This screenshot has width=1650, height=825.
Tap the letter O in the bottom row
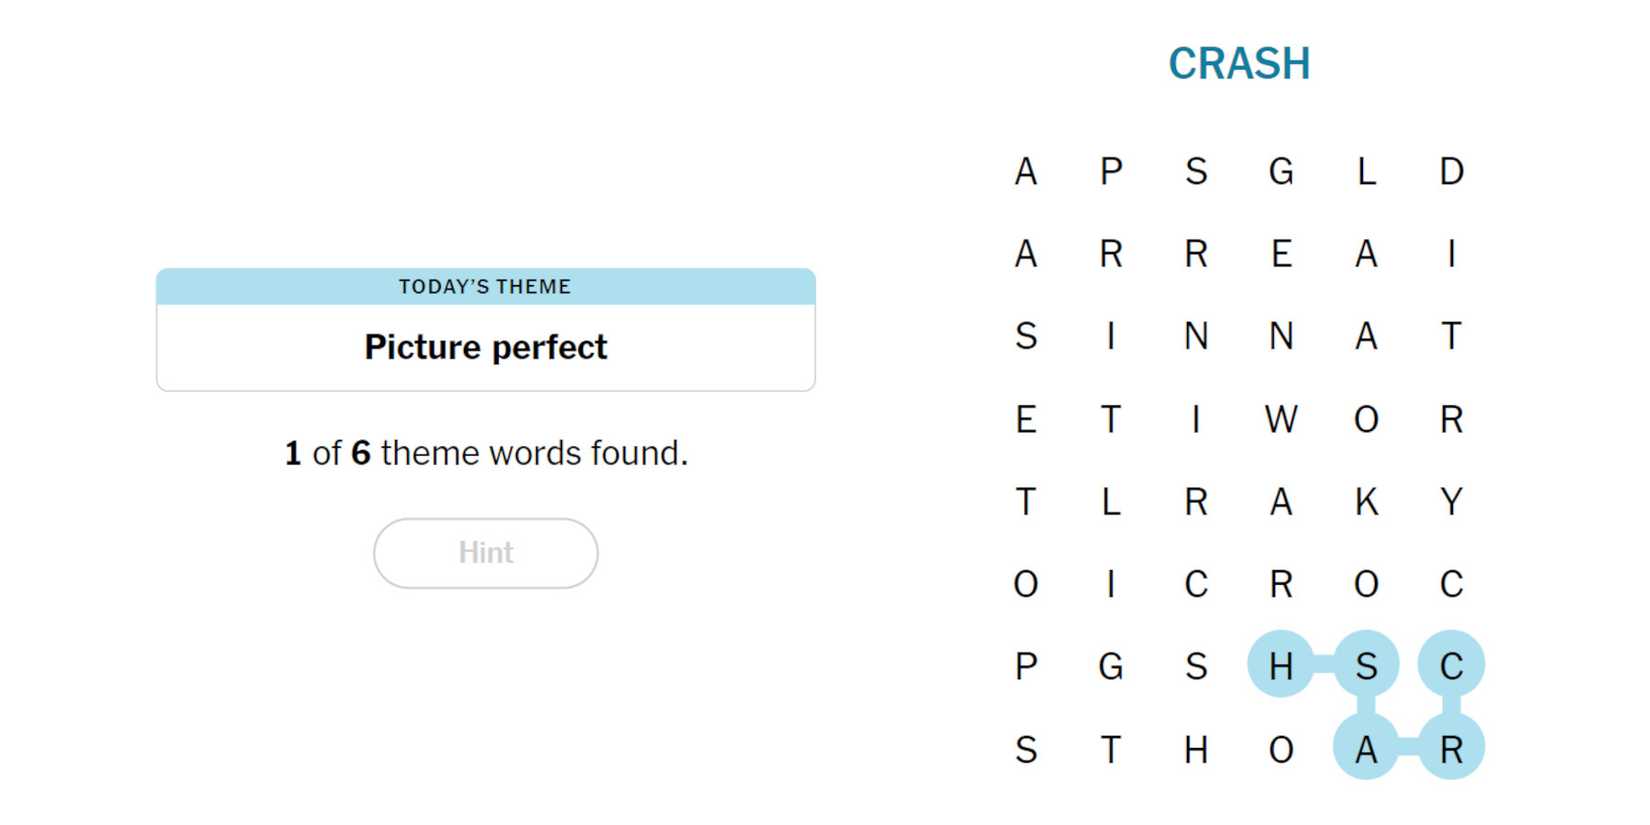coord(1281,748)
